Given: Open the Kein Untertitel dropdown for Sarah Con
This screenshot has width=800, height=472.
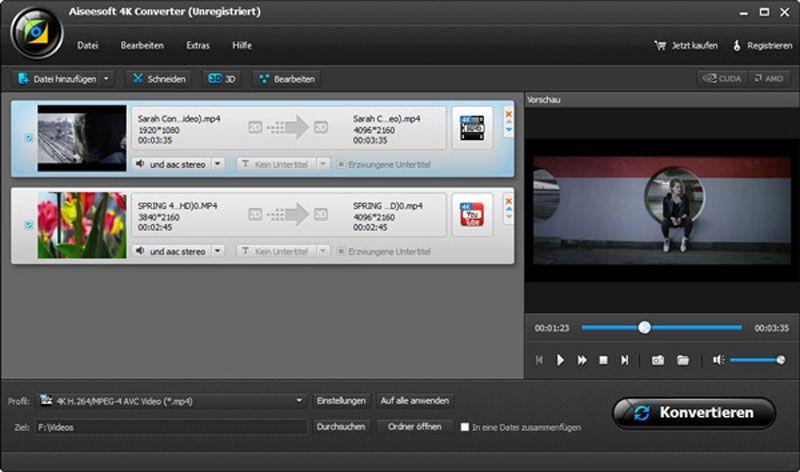Looking at the screenshot, I should (323, 164).
